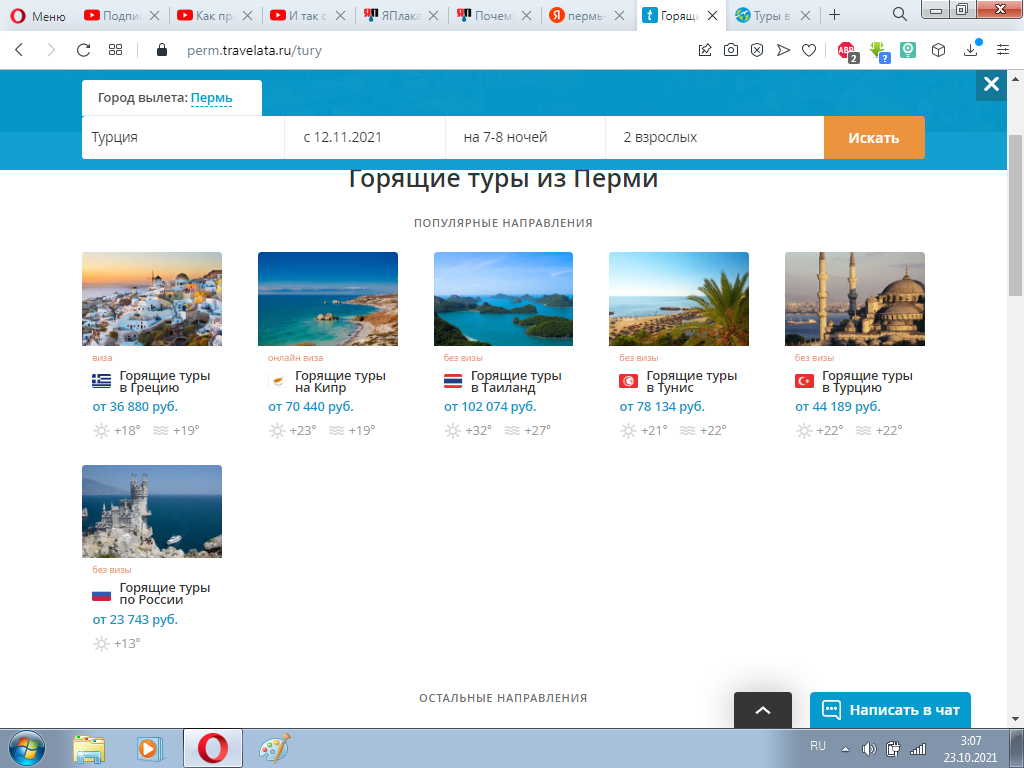Click Горящие туры по России link
Image resolution: width=1024 pixels, height=768 pixels.
coord(165,594)
